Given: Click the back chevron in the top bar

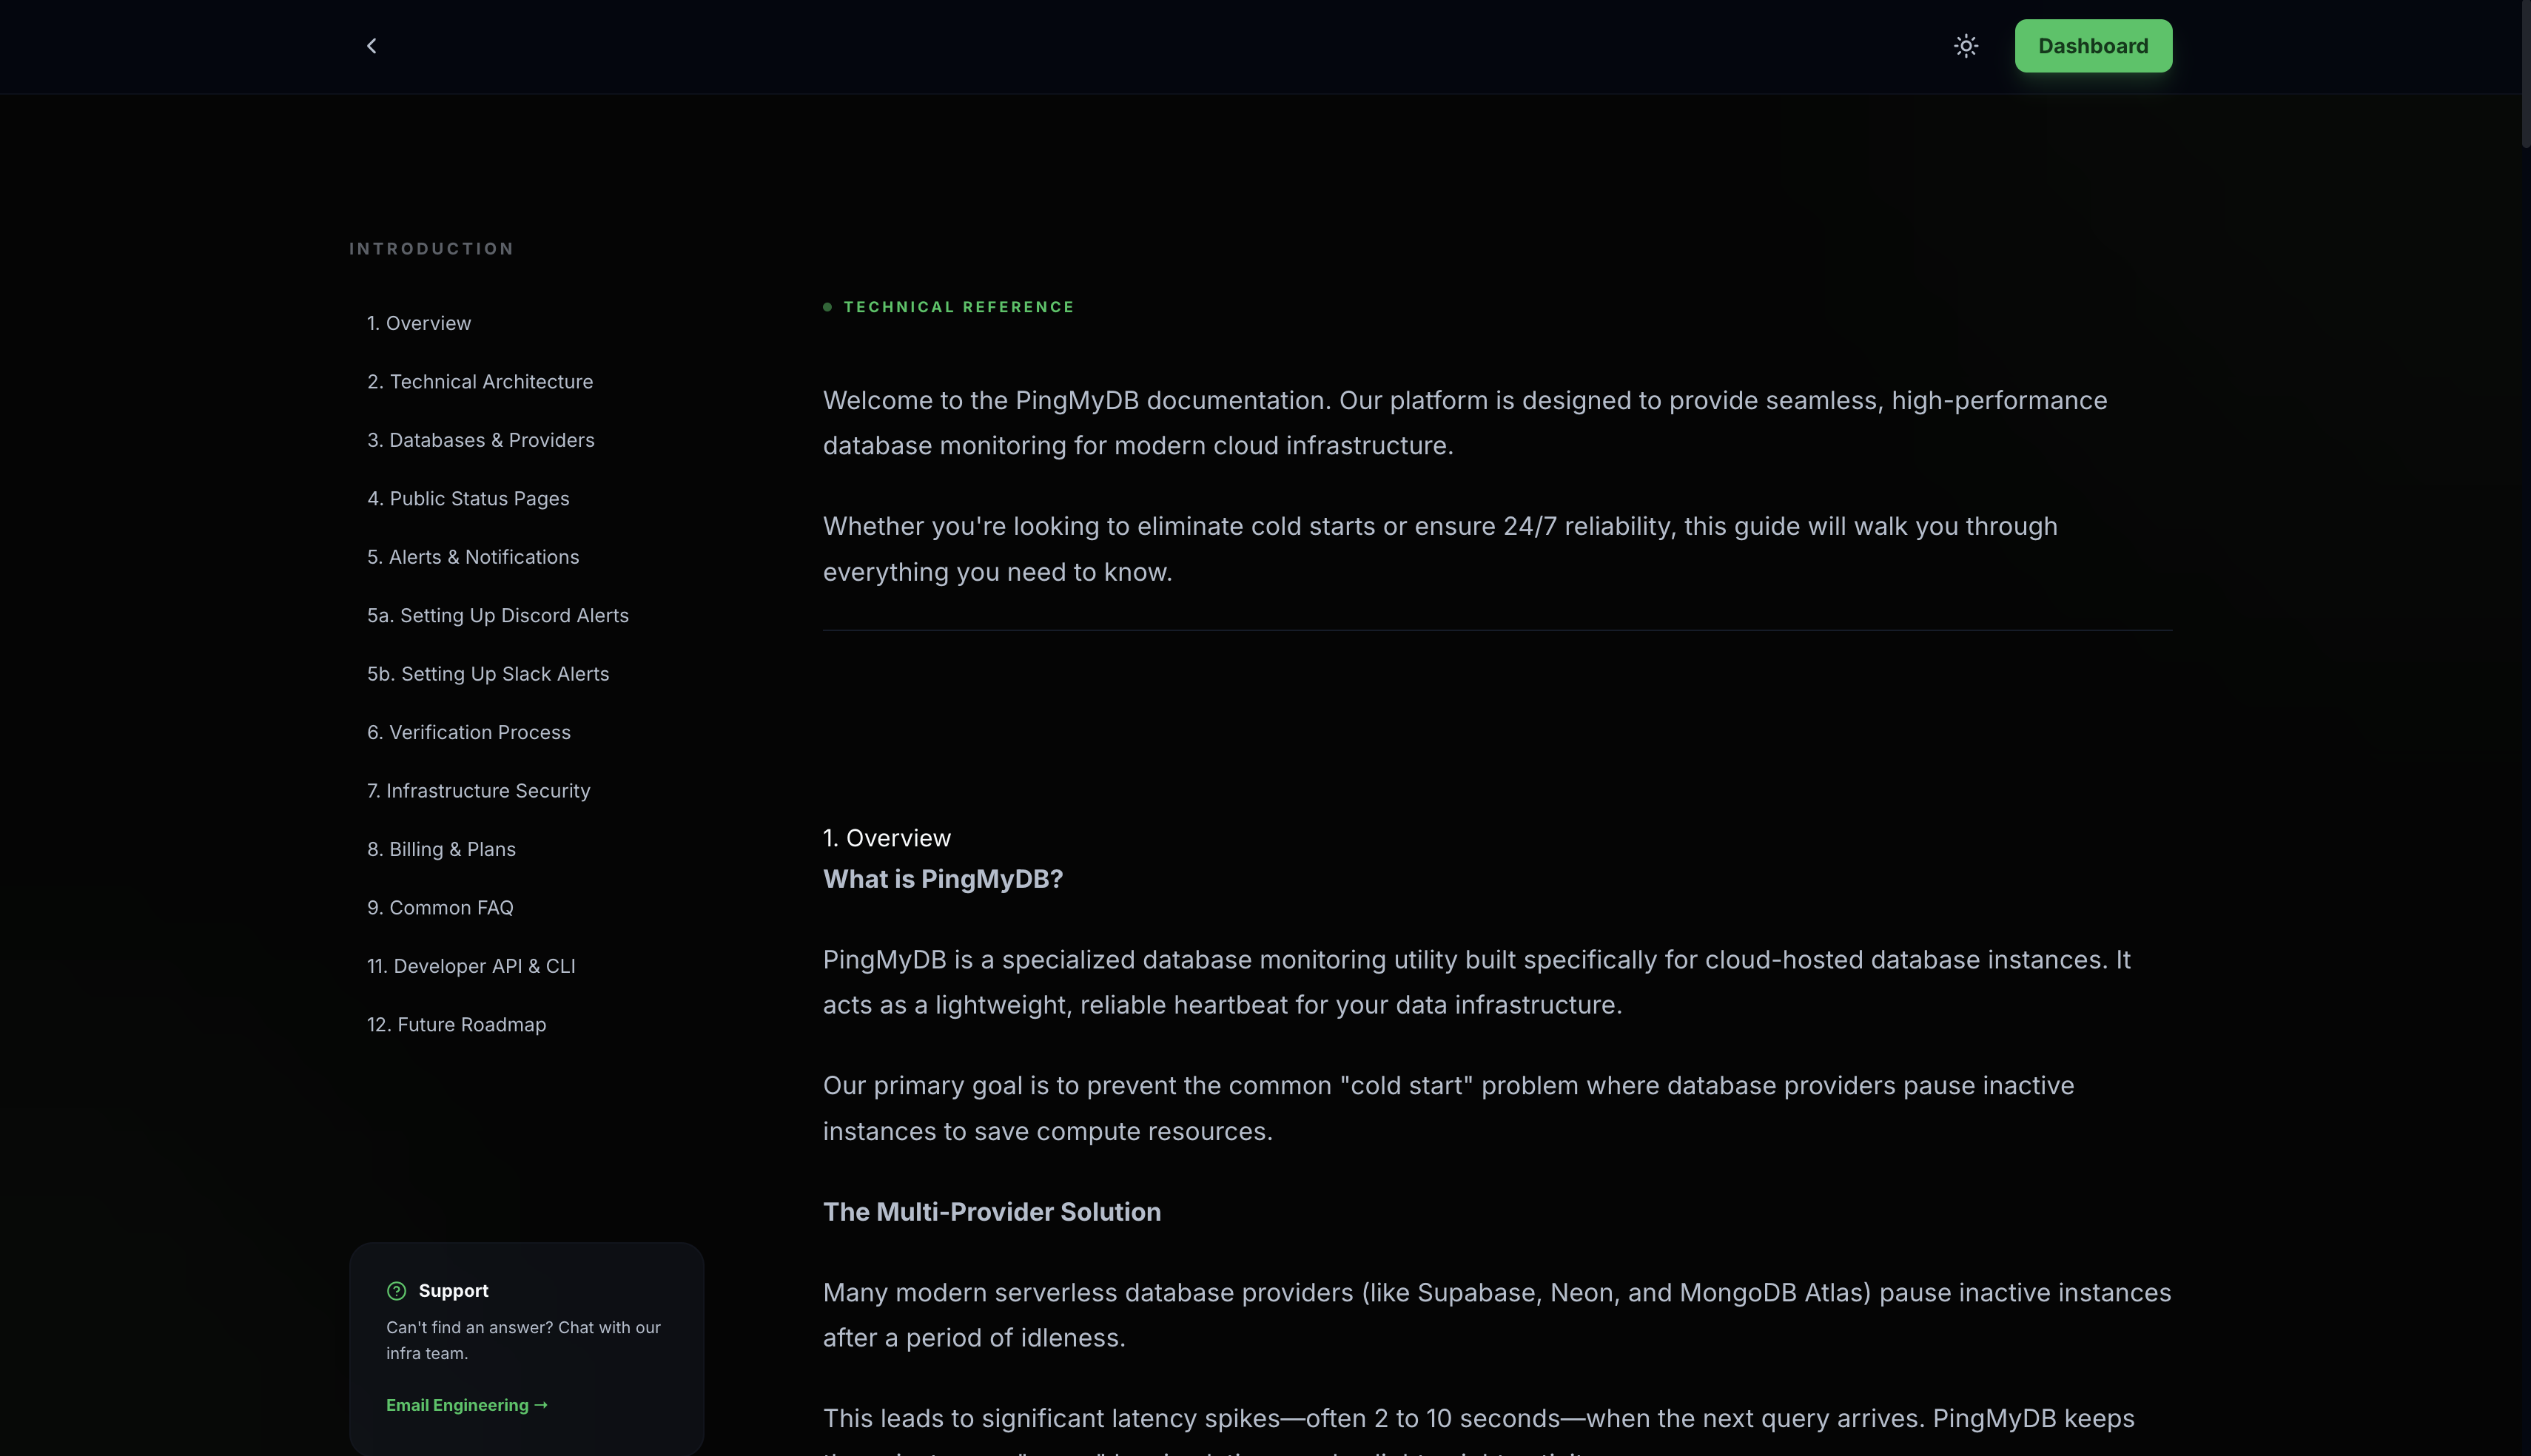Looking at the screenshot, I should tap(371, 45).
